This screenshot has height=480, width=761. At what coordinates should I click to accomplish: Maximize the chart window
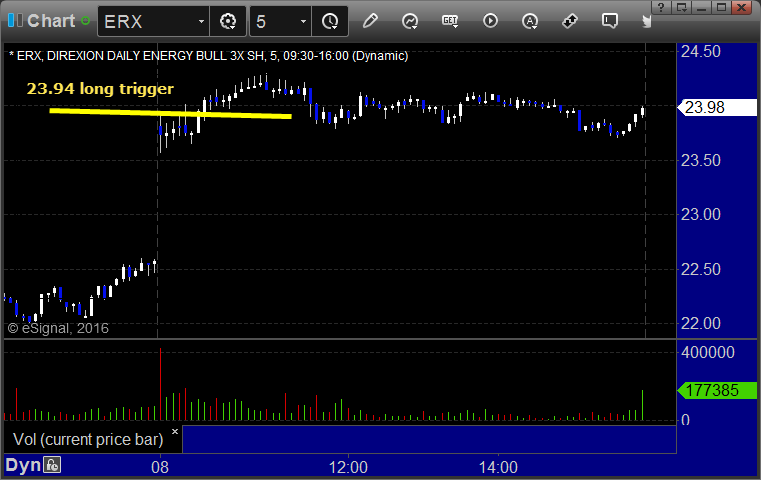click(722, 7)
